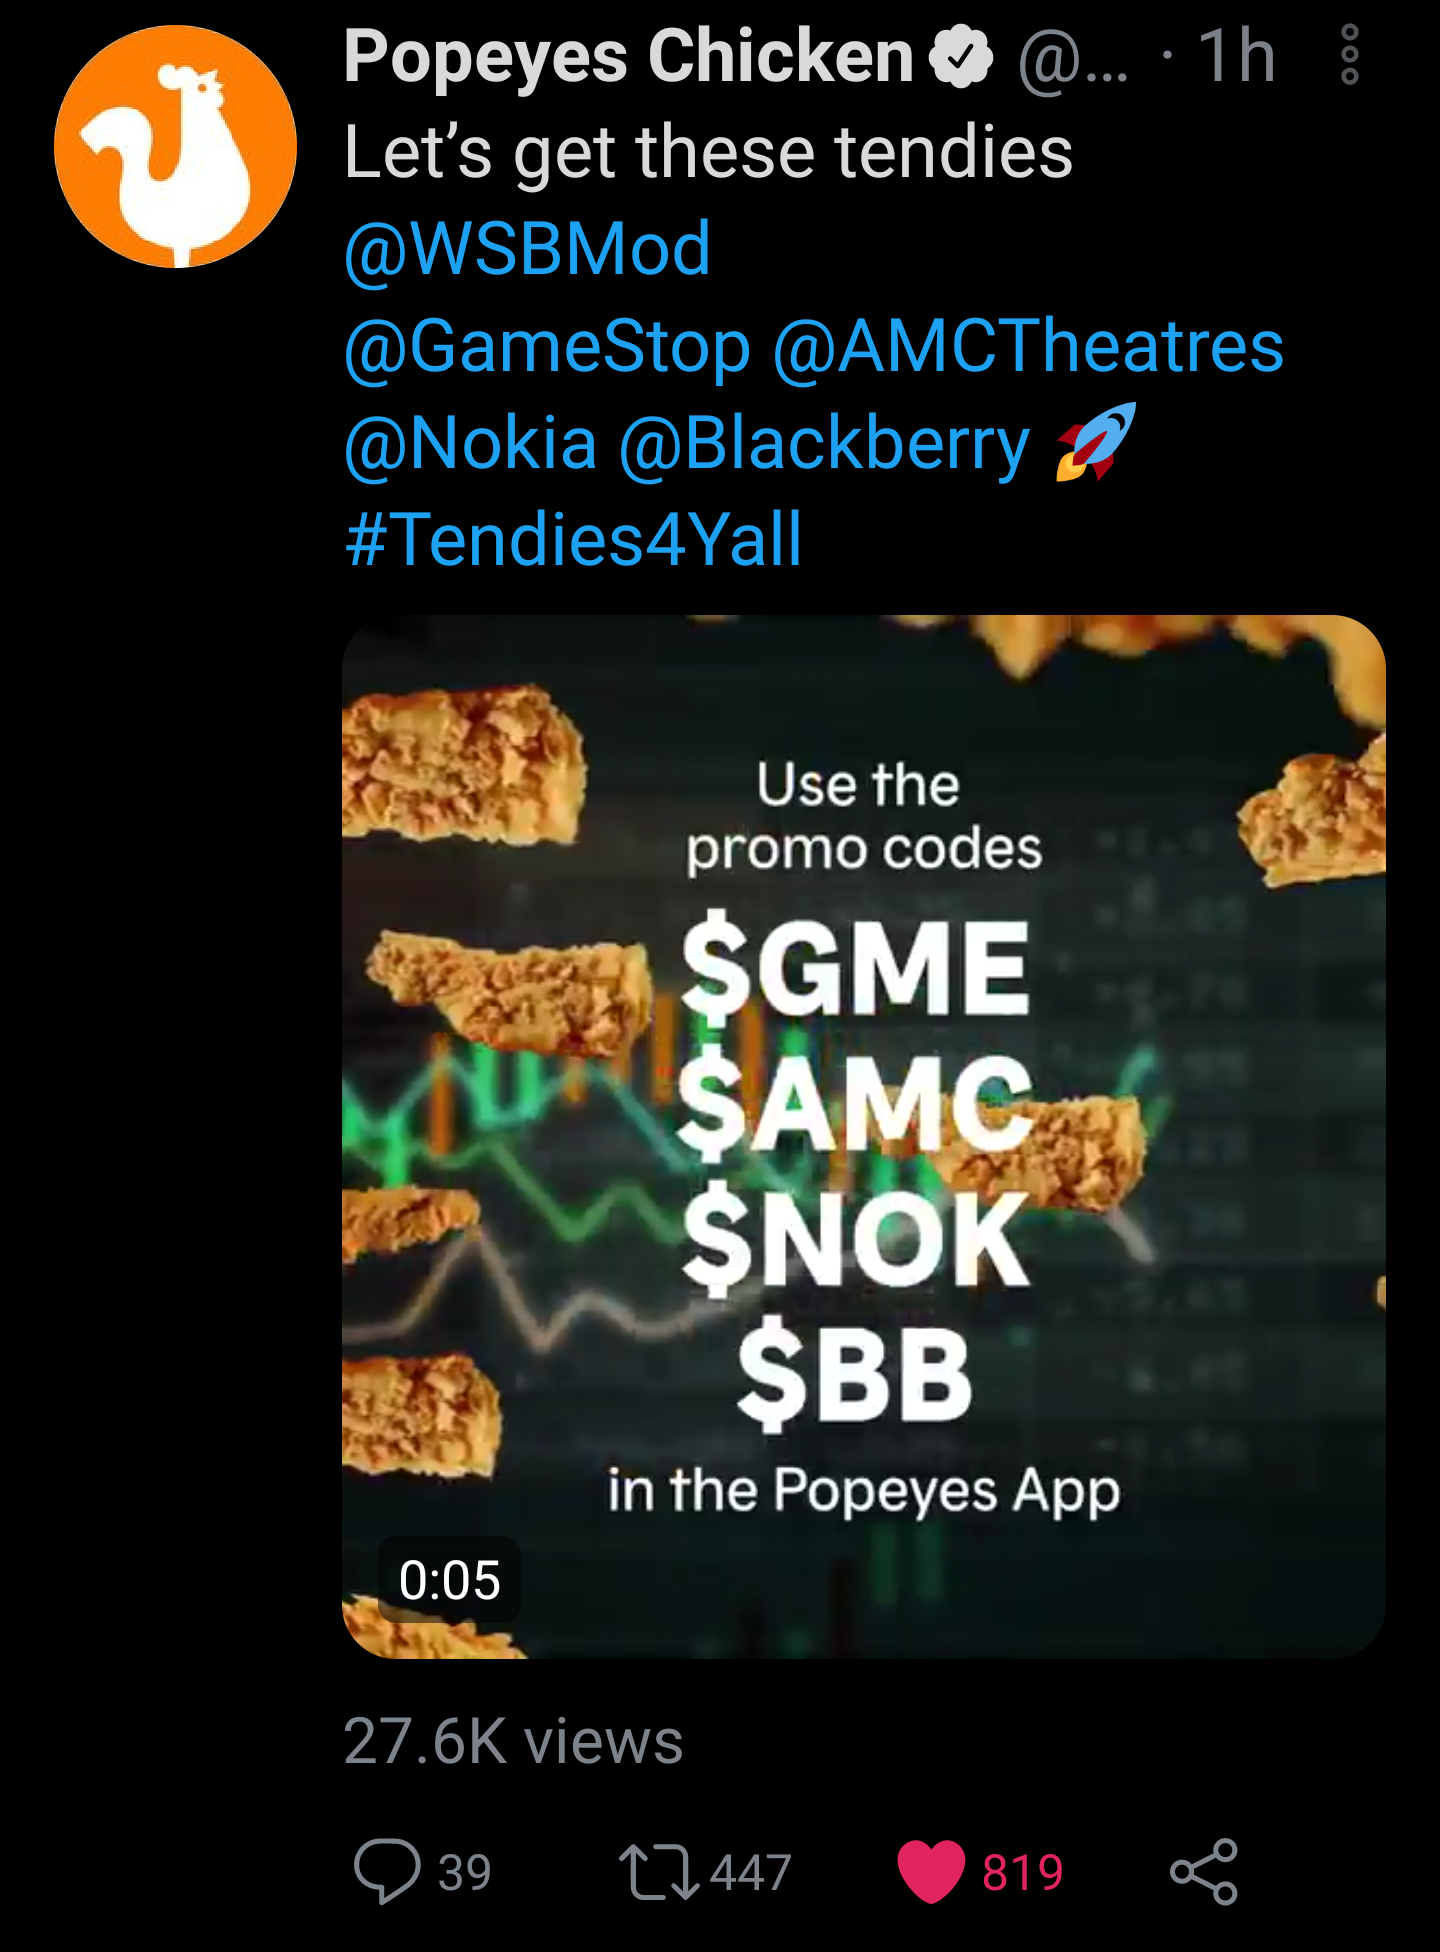Tap the 27.6K views count
1440x1952 pixels.
(513, 1742)
